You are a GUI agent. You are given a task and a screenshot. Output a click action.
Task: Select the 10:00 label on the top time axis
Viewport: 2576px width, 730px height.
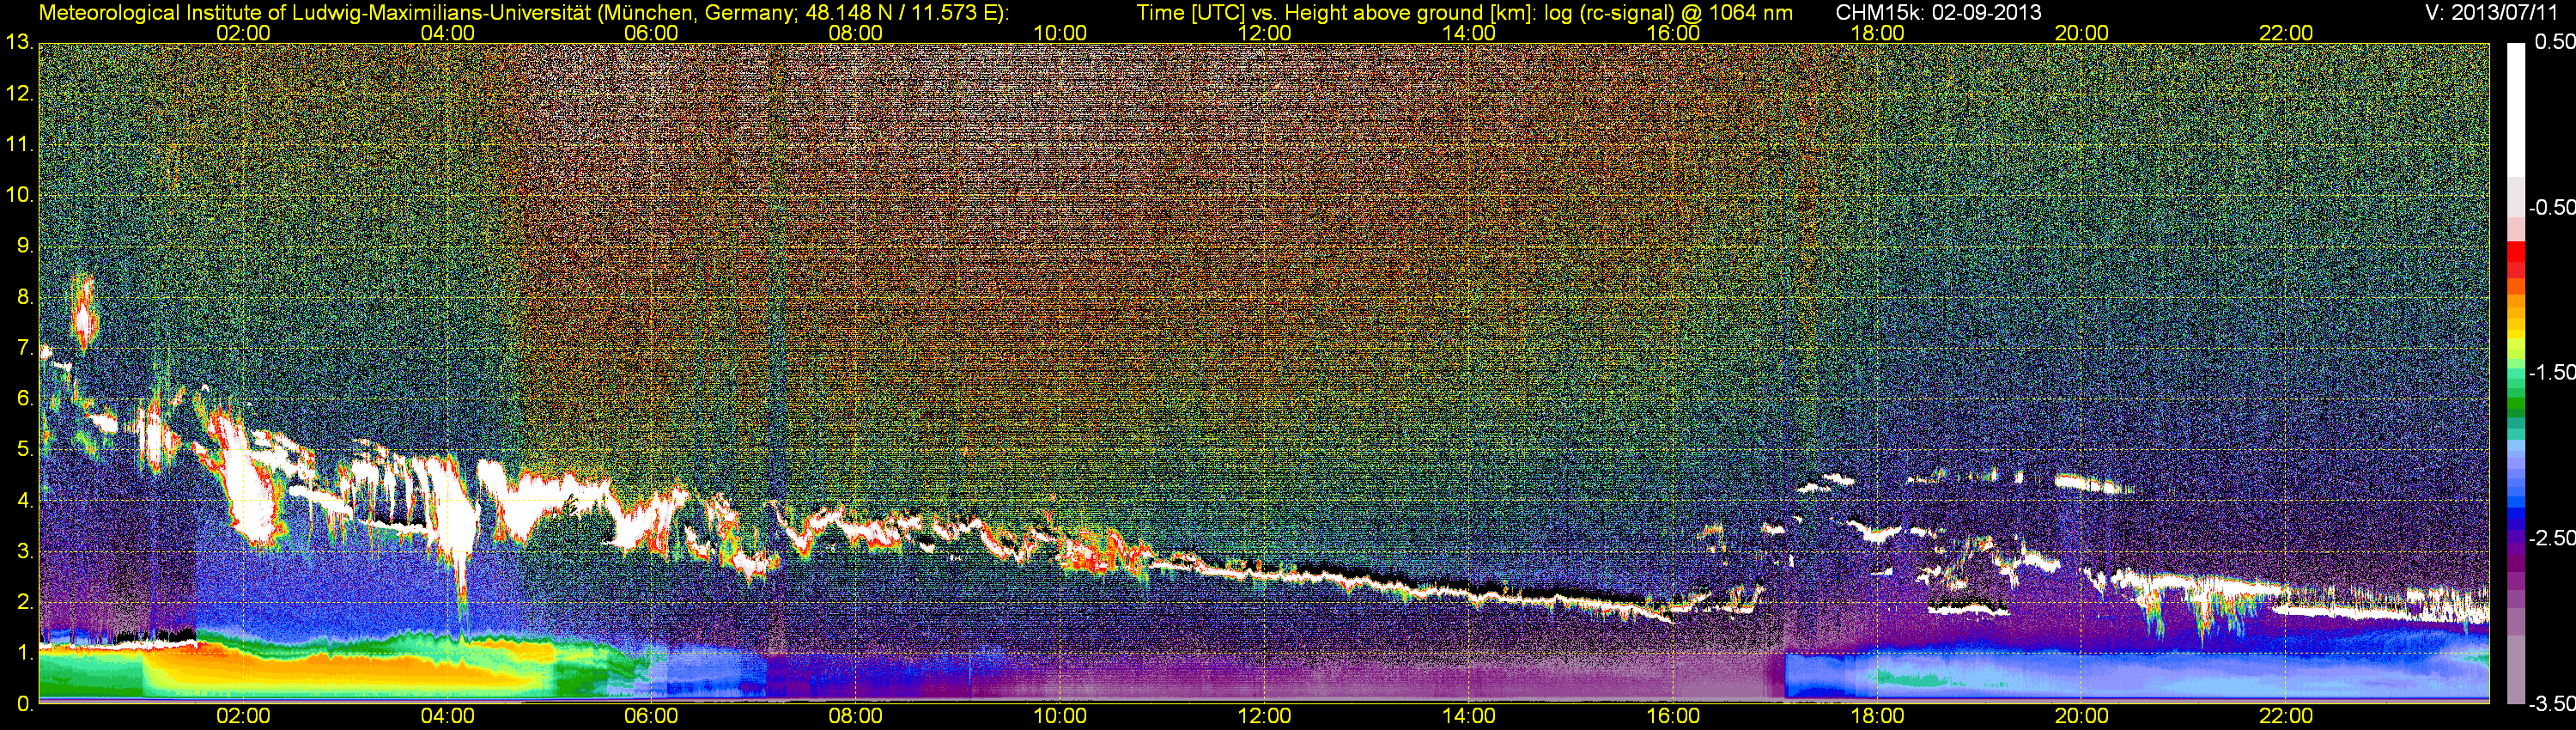coord(1060,33)
